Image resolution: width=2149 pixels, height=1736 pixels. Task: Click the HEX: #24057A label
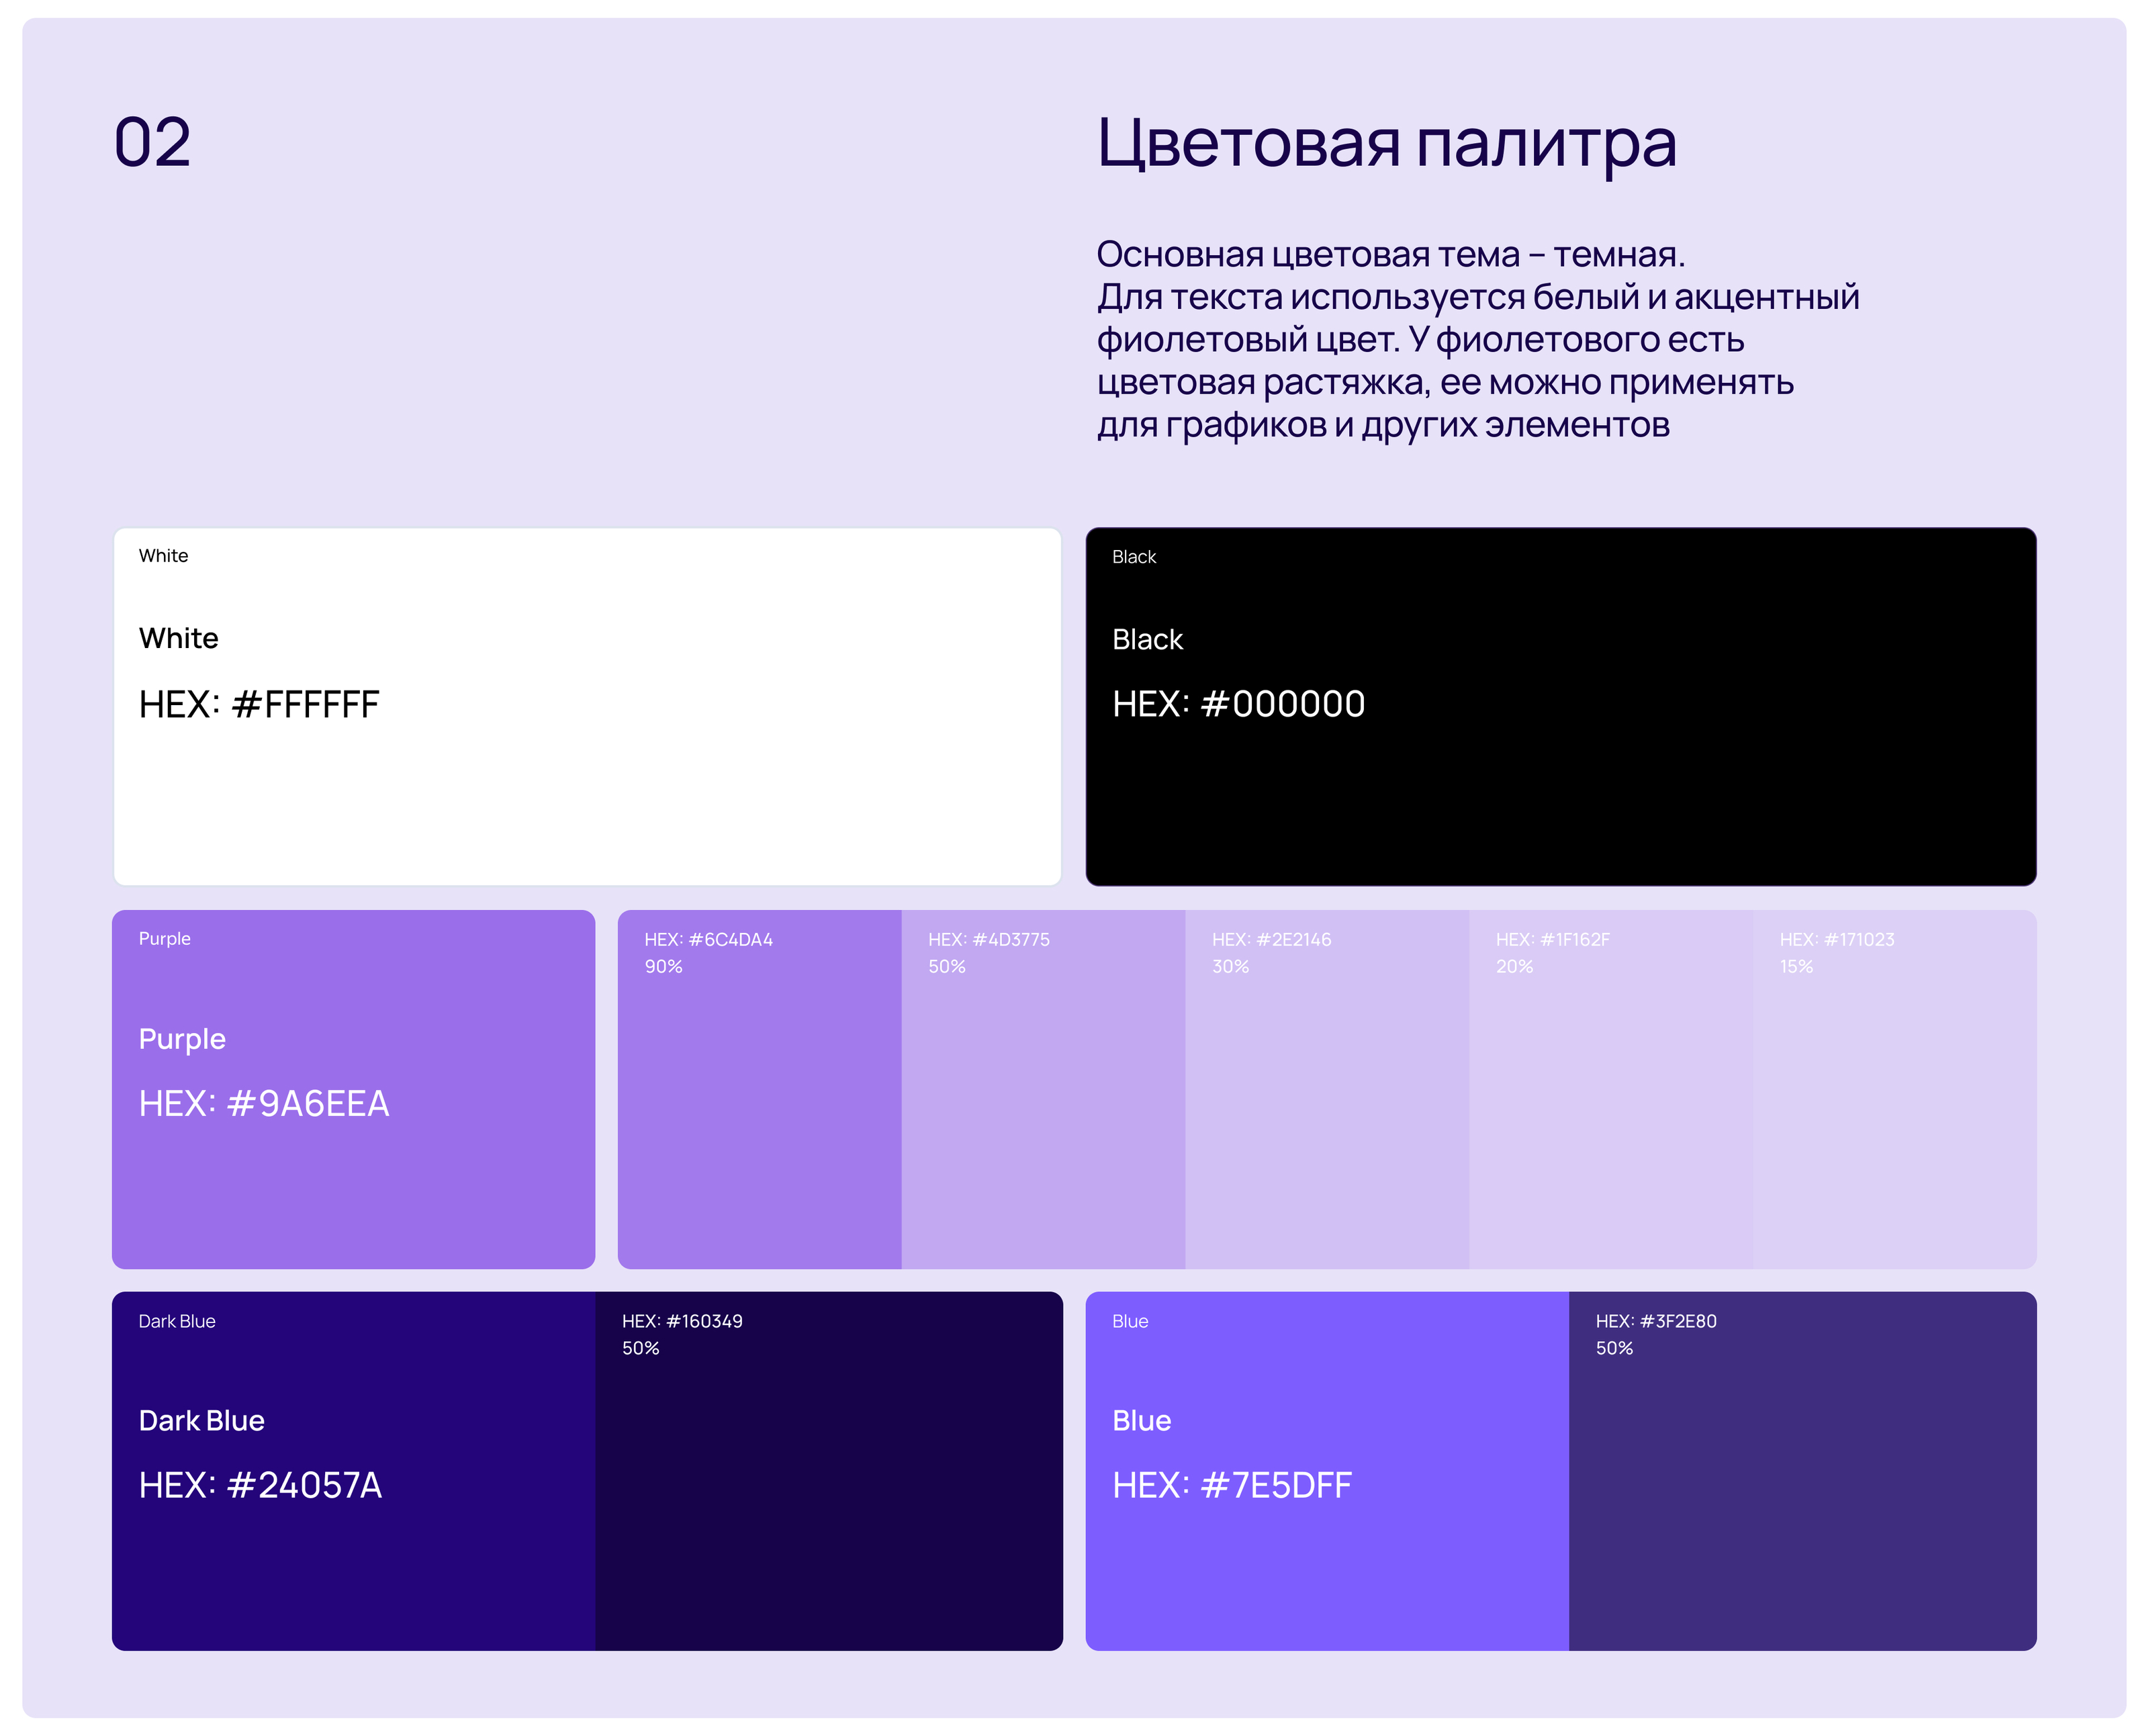coord(260,1485)
